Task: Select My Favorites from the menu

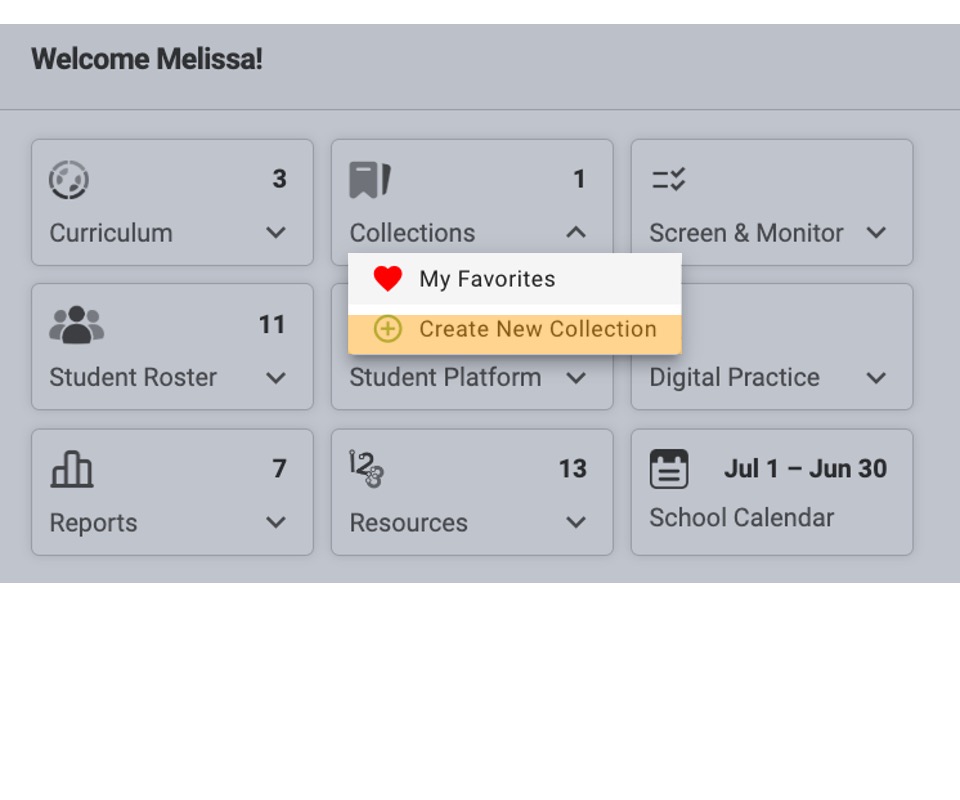Action: pos(515,279)
